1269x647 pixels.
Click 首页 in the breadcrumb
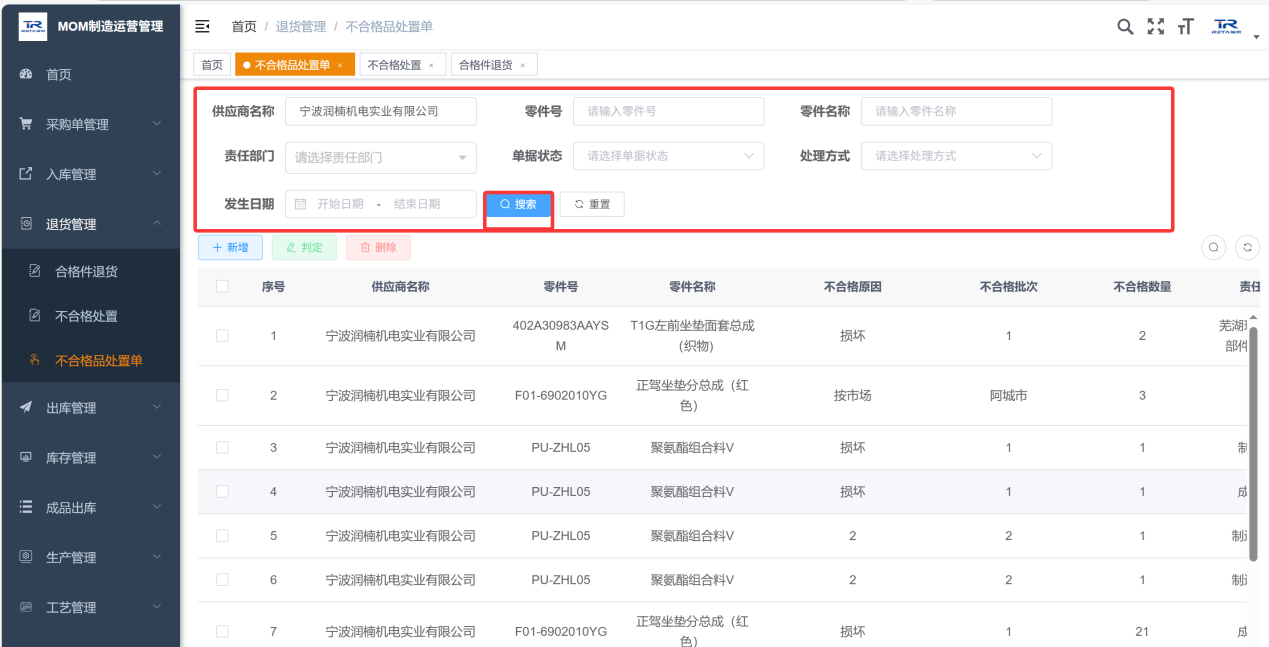[x=244, y=27]
